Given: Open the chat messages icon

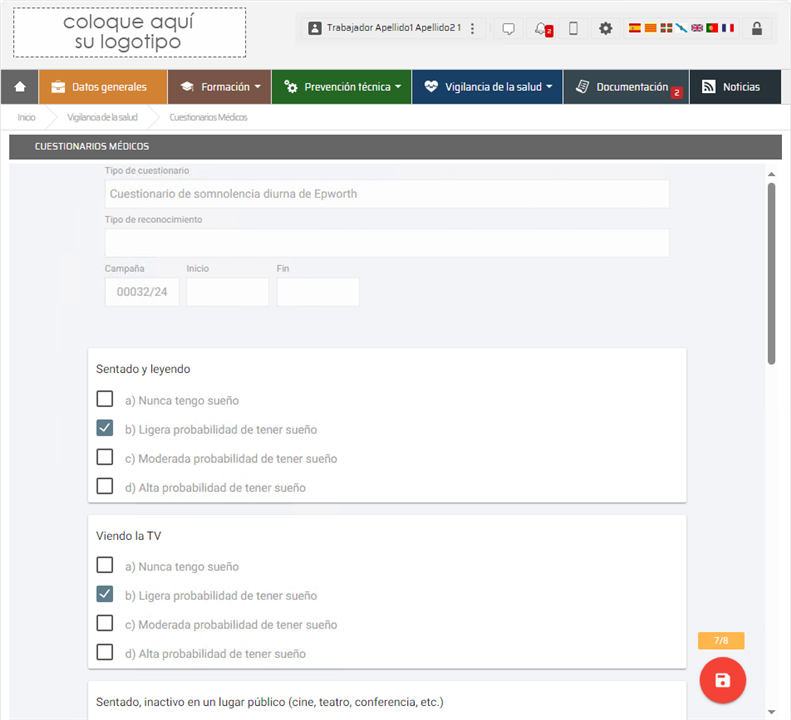Looking at the screenshot, I should [x=508, y=29].
